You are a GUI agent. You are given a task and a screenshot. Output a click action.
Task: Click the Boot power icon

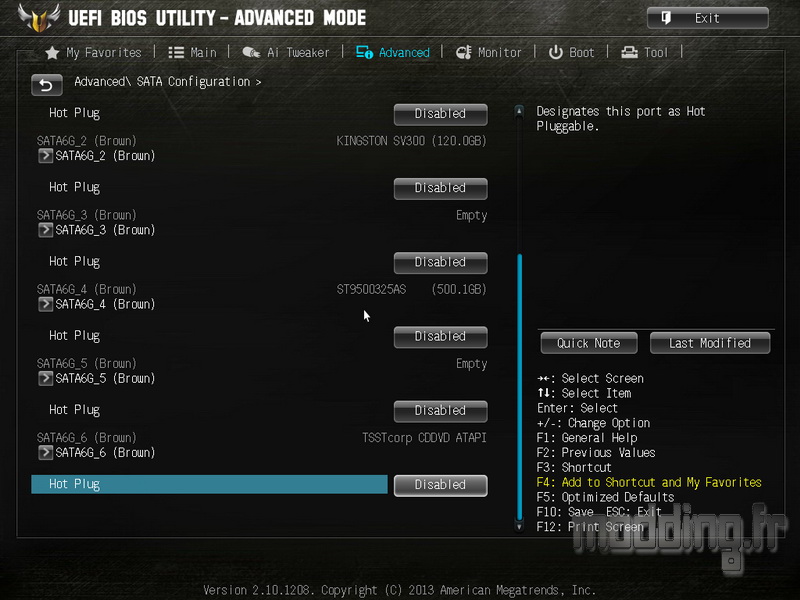(556, 52)
